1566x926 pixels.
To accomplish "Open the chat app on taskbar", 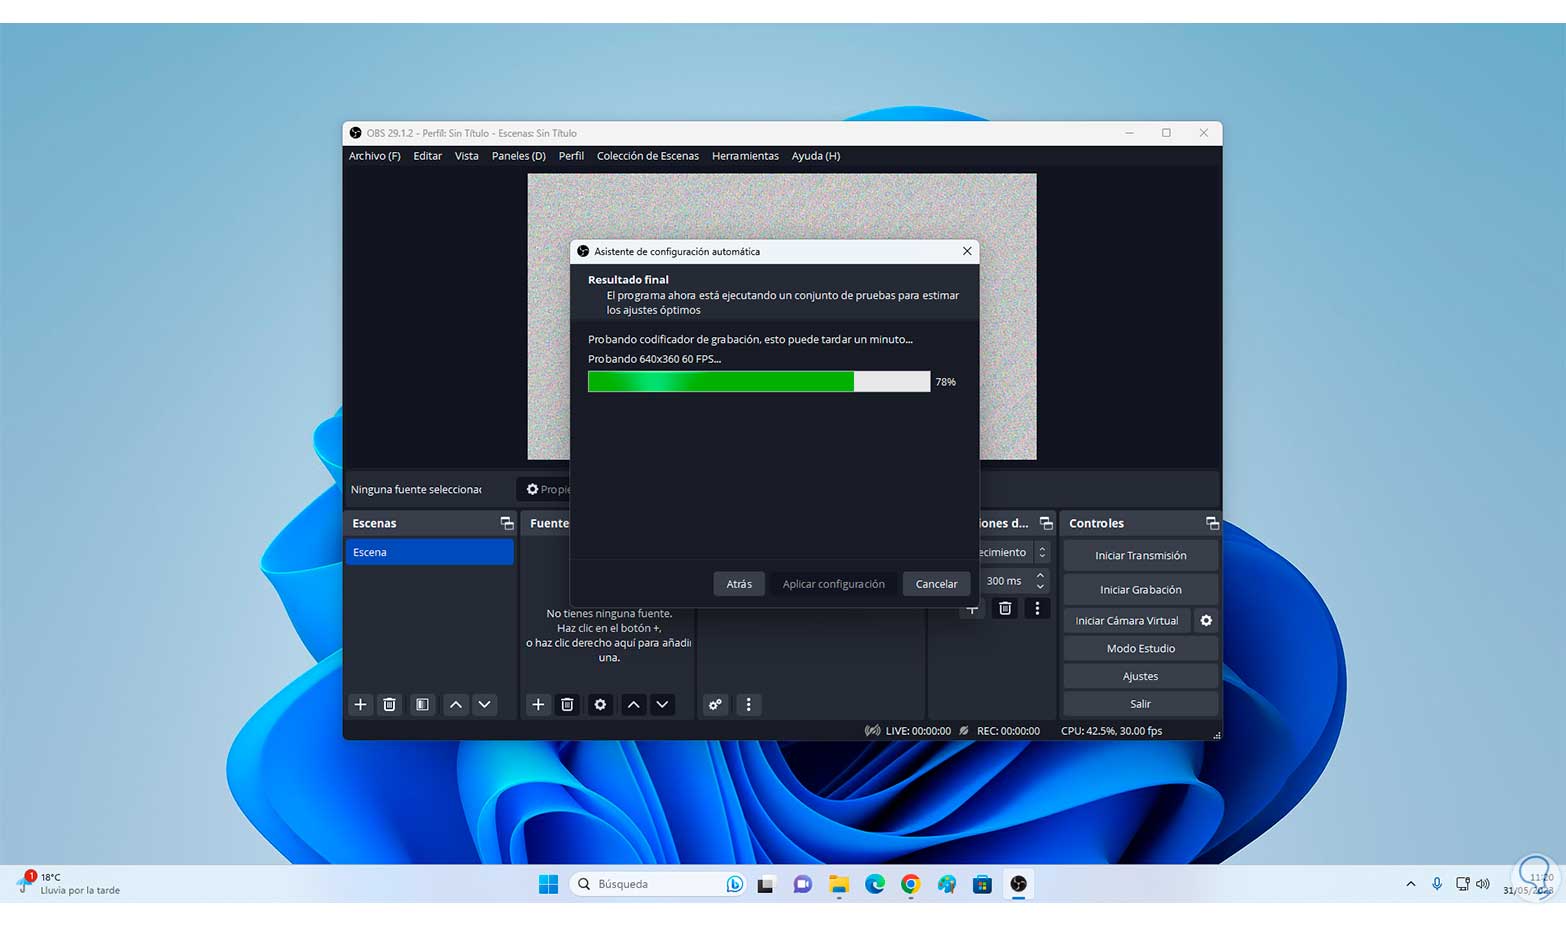I will click(x=802, y=884).
